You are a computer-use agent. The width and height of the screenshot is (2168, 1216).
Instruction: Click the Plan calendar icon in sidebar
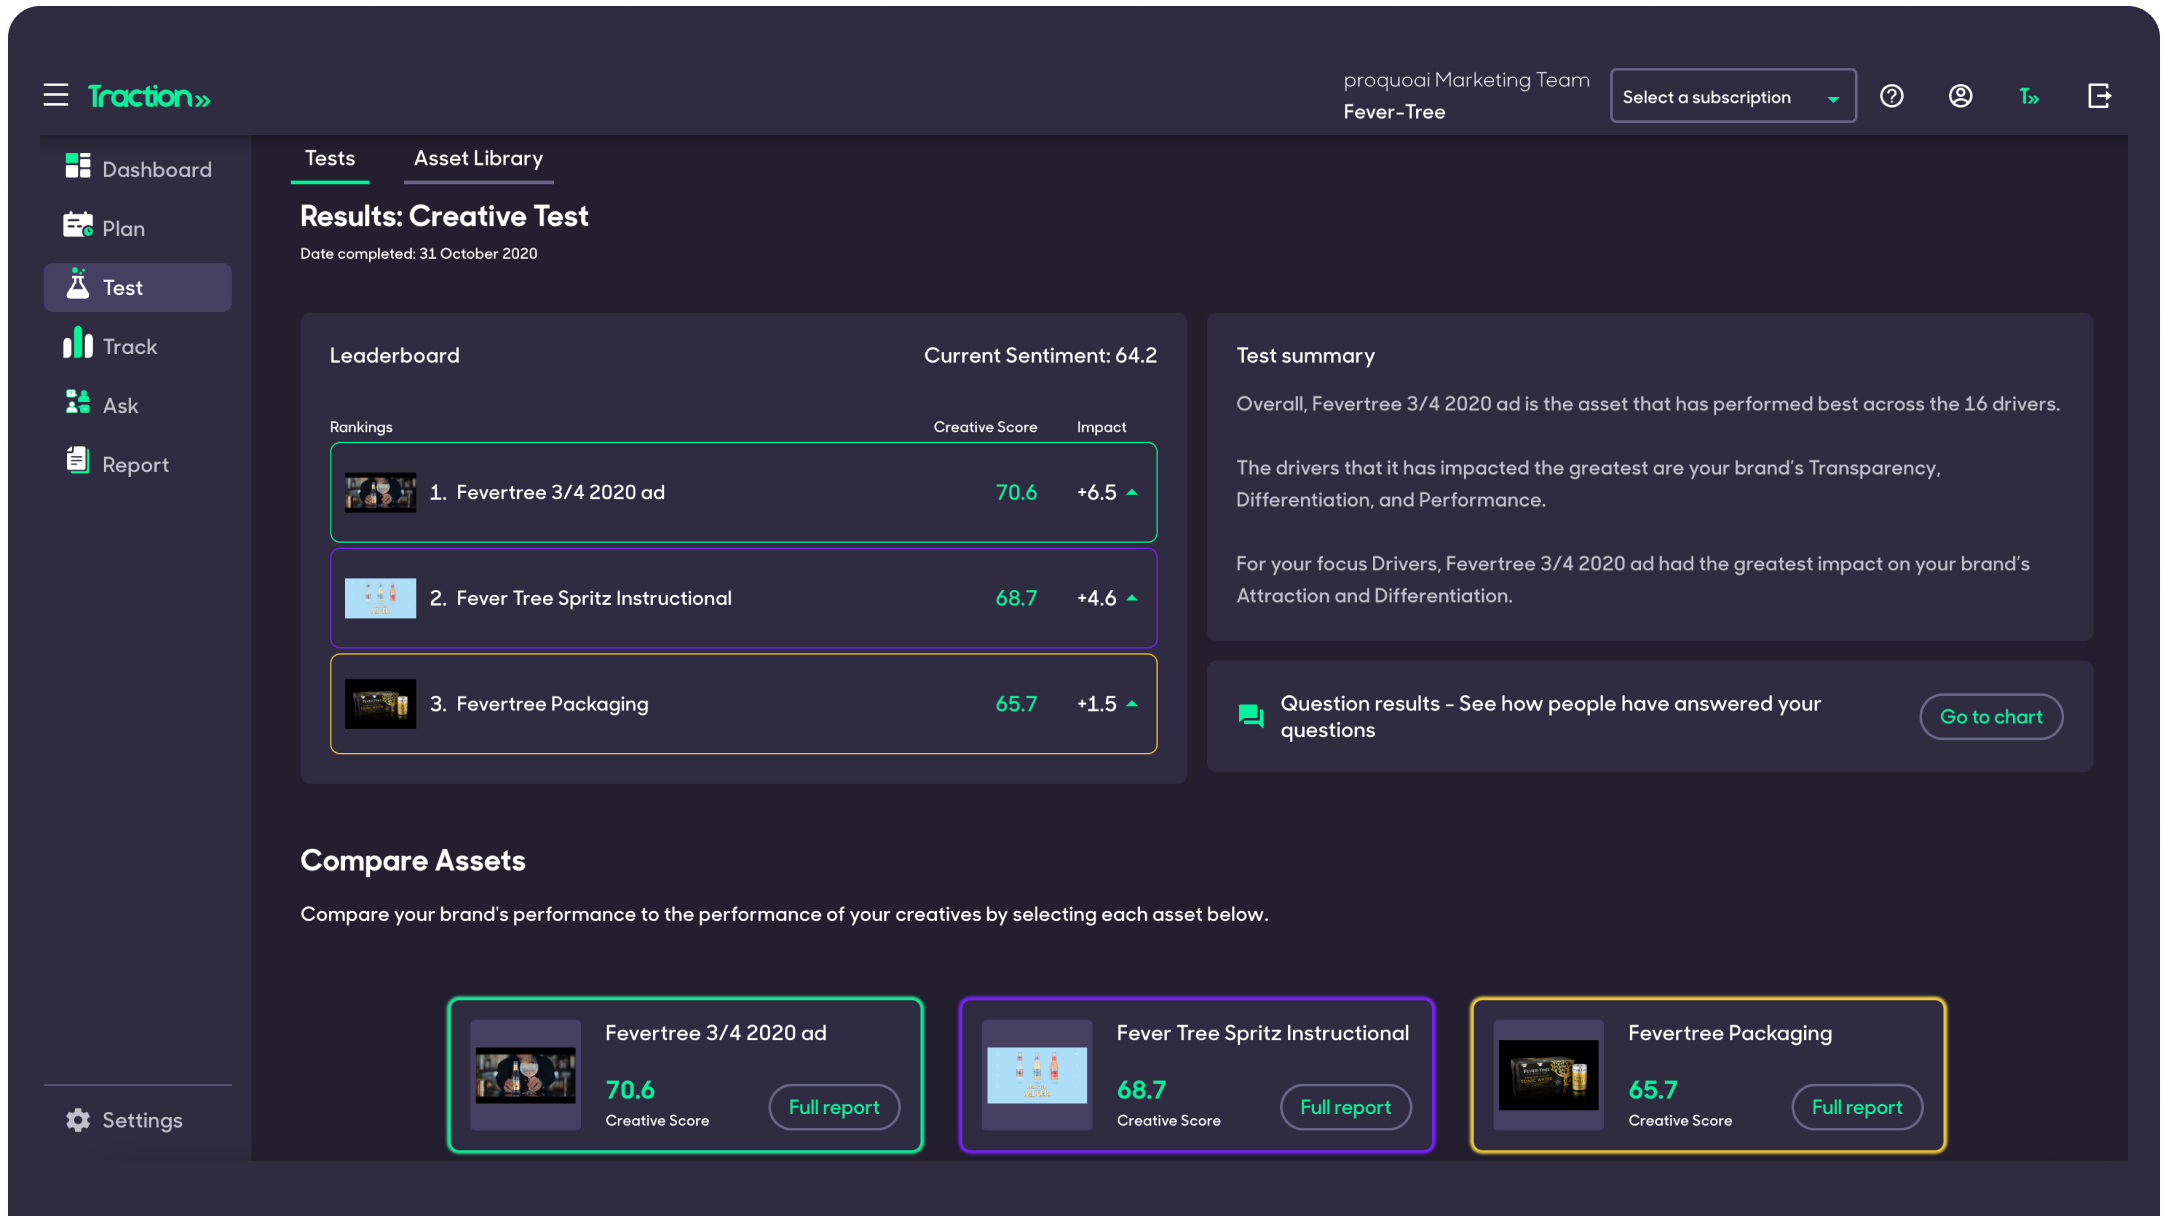(x=78, y=226)
